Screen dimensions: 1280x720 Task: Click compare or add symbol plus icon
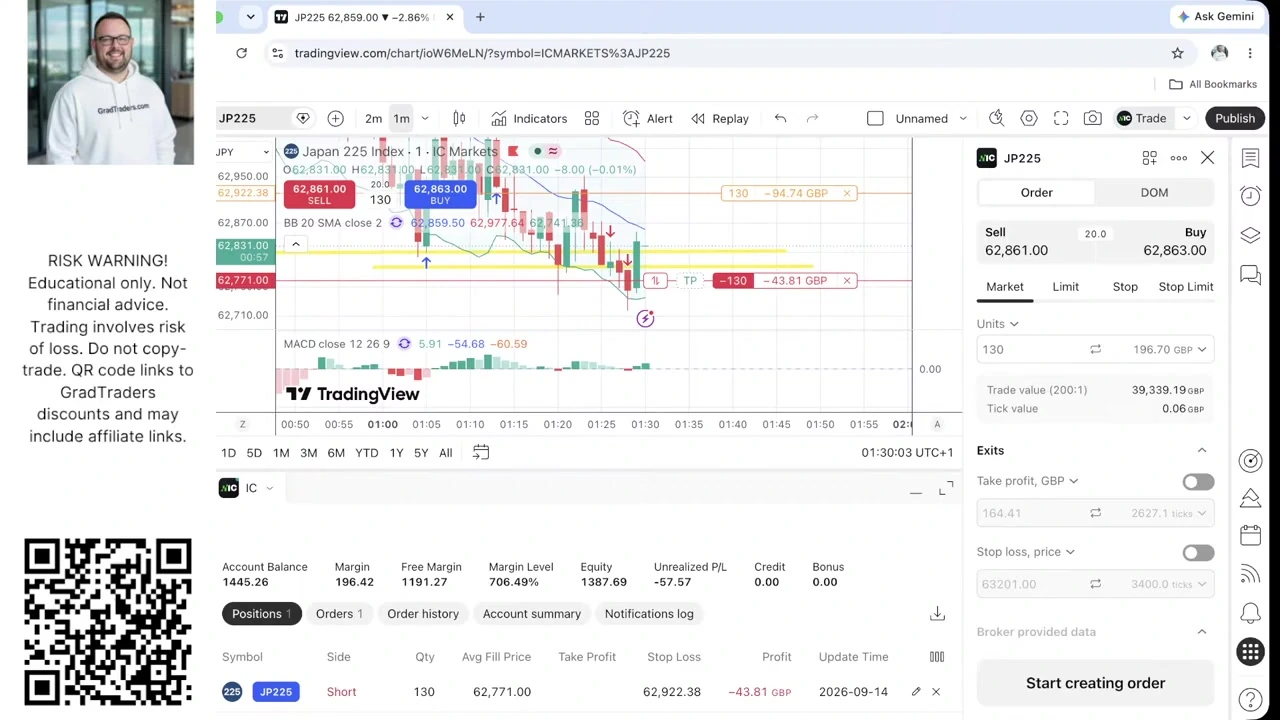[335, 118]
